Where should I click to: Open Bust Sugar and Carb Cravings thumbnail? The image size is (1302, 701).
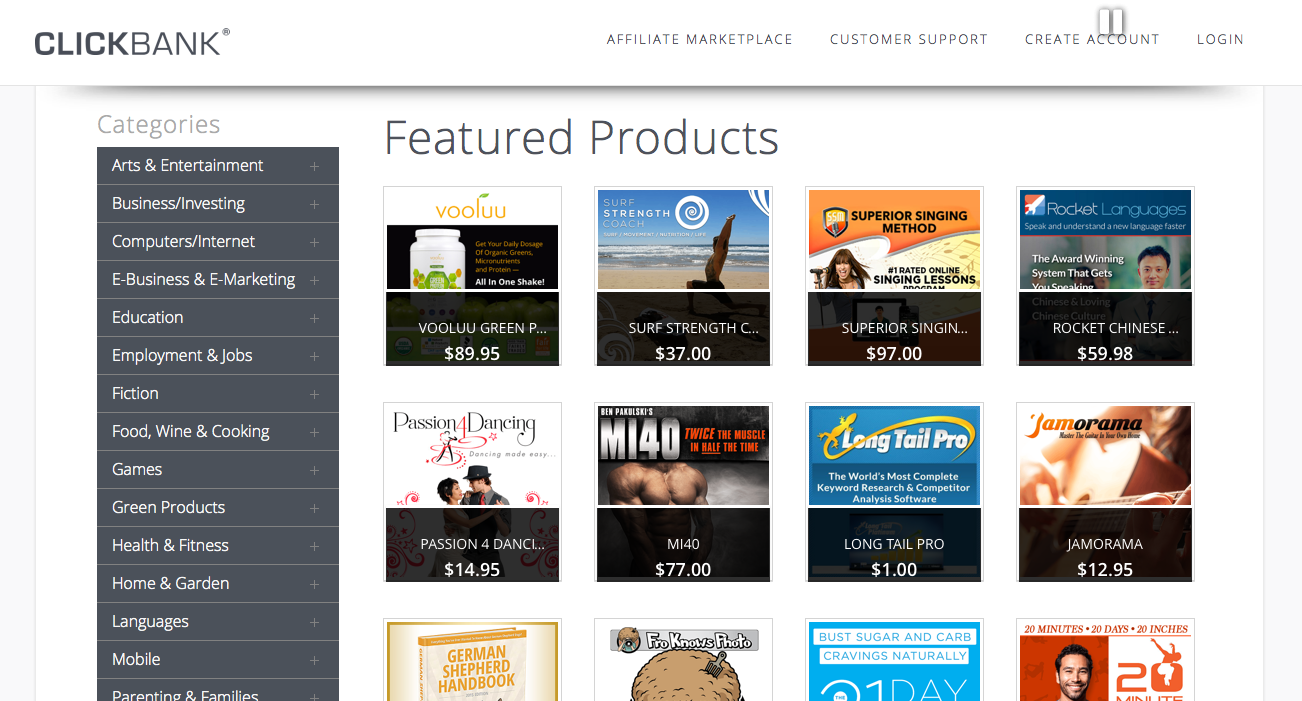click(x=894, y=661)
